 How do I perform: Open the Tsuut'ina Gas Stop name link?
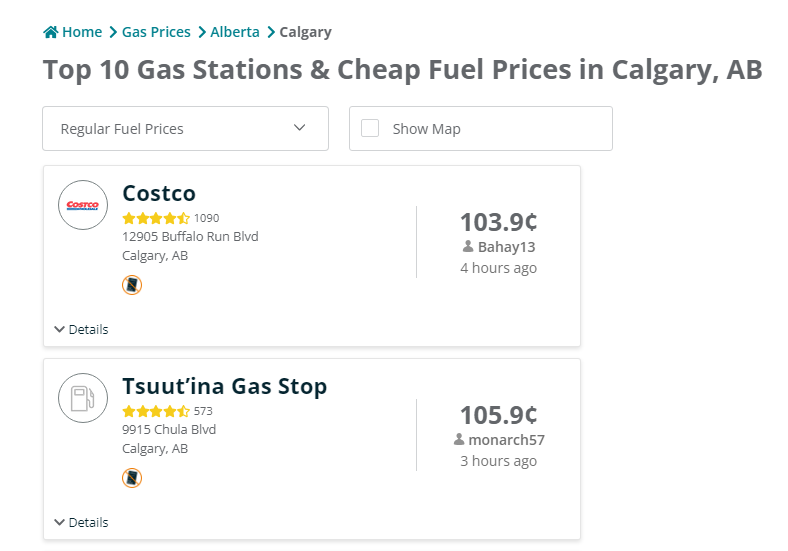(225, 386)
